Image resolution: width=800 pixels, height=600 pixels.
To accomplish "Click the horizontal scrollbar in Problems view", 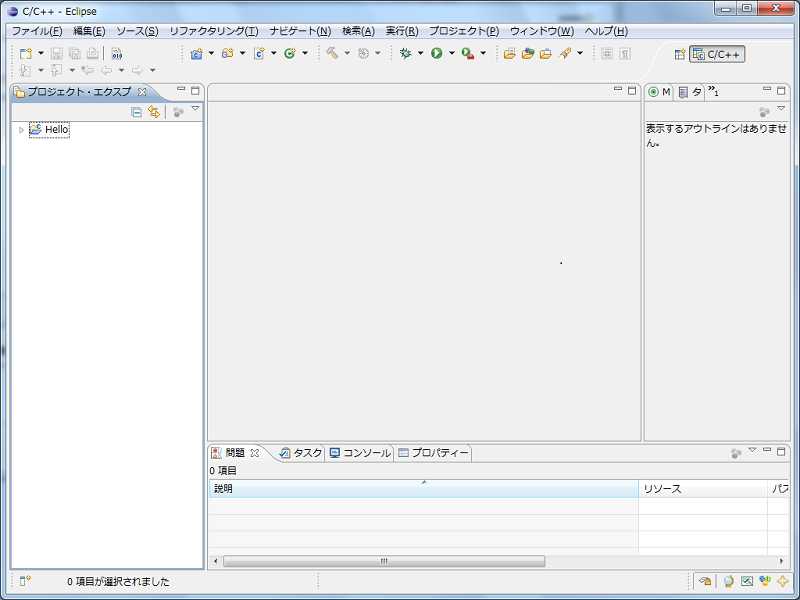I will tap(383, 561).
